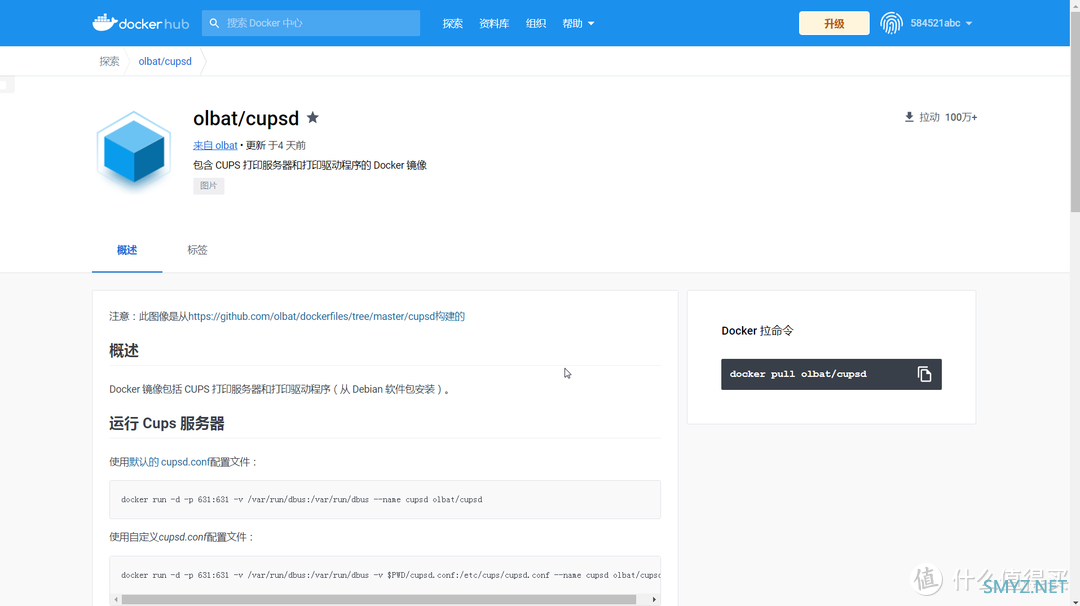Click the Docker Hub logo
This screenshot has width=1080, height=606.
point(141,23)
